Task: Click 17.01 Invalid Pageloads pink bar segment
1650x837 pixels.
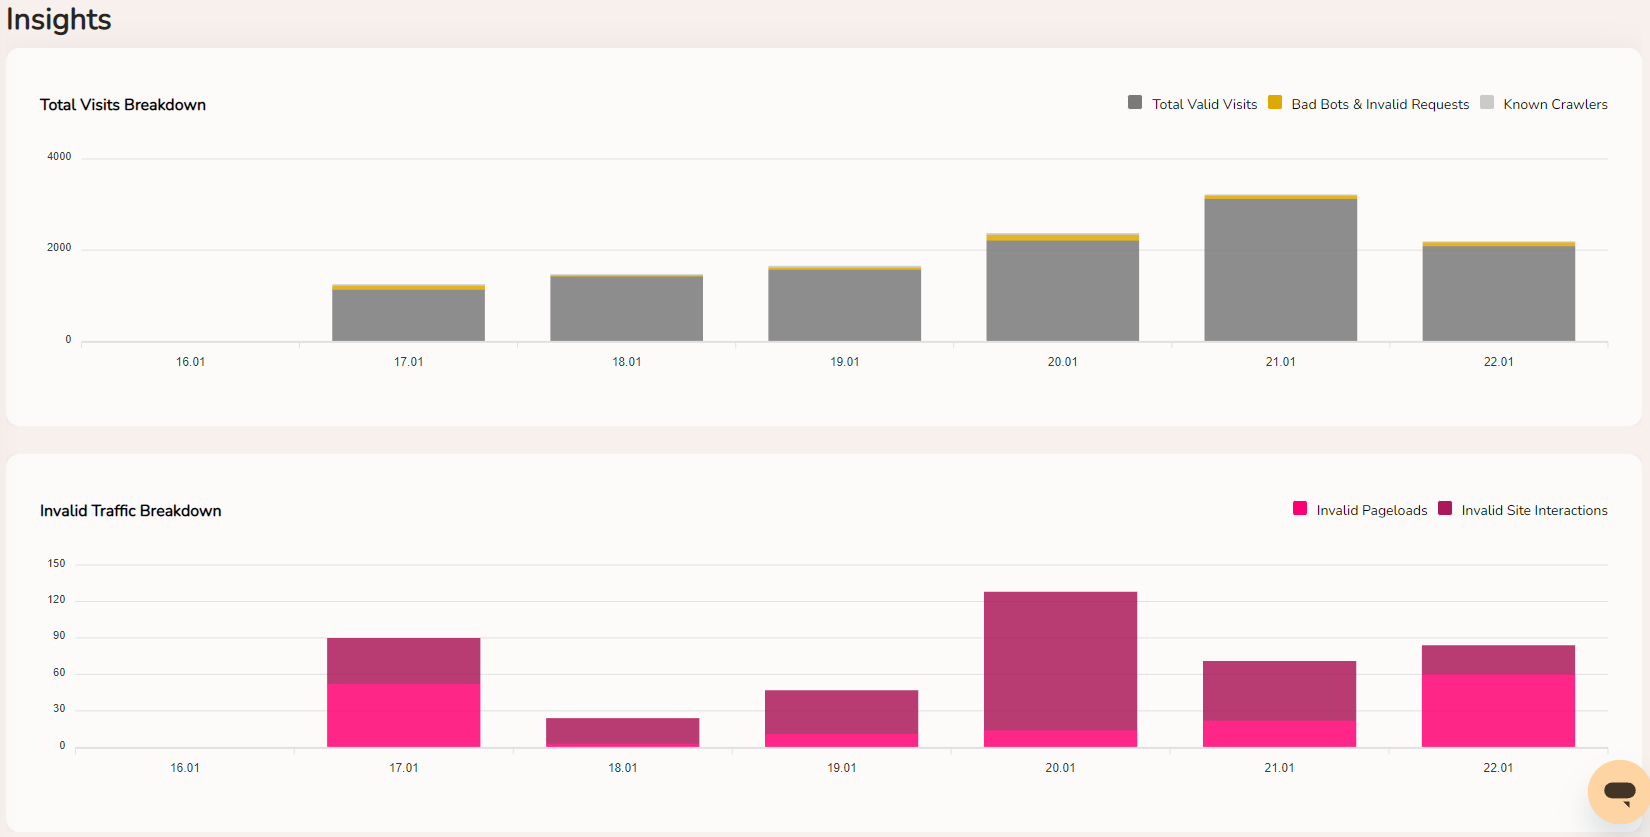Action: coord(403,715)
